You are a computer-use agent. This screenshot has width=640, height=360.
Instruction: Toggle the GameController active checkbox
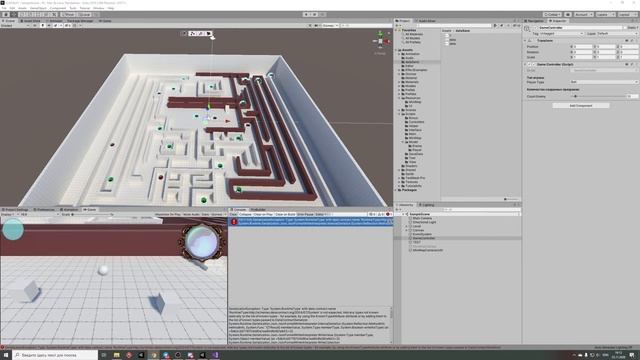[x=536, y=28]
